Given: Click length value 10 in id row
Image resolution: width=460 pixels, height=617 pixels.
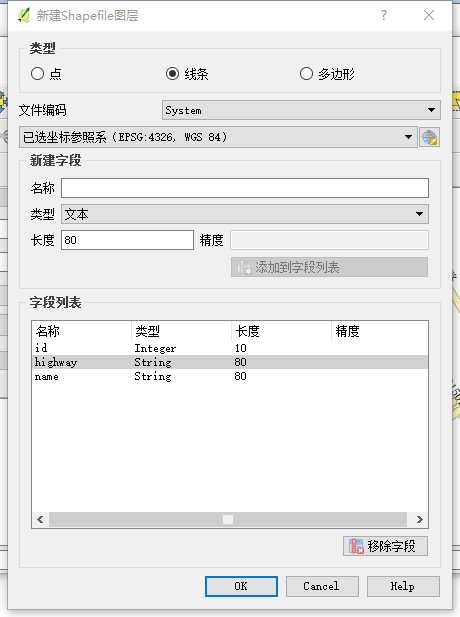Looking at the screenshot, I should (x=240, y=348).
